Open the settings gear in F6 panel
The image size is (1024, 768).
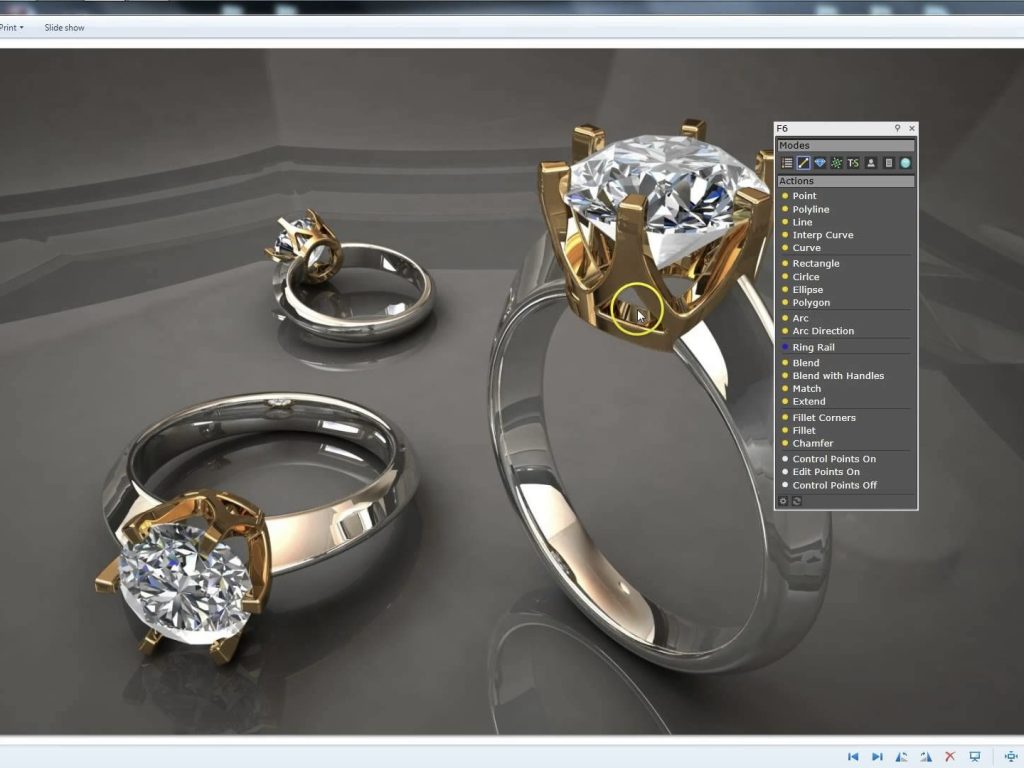(784, 501)
